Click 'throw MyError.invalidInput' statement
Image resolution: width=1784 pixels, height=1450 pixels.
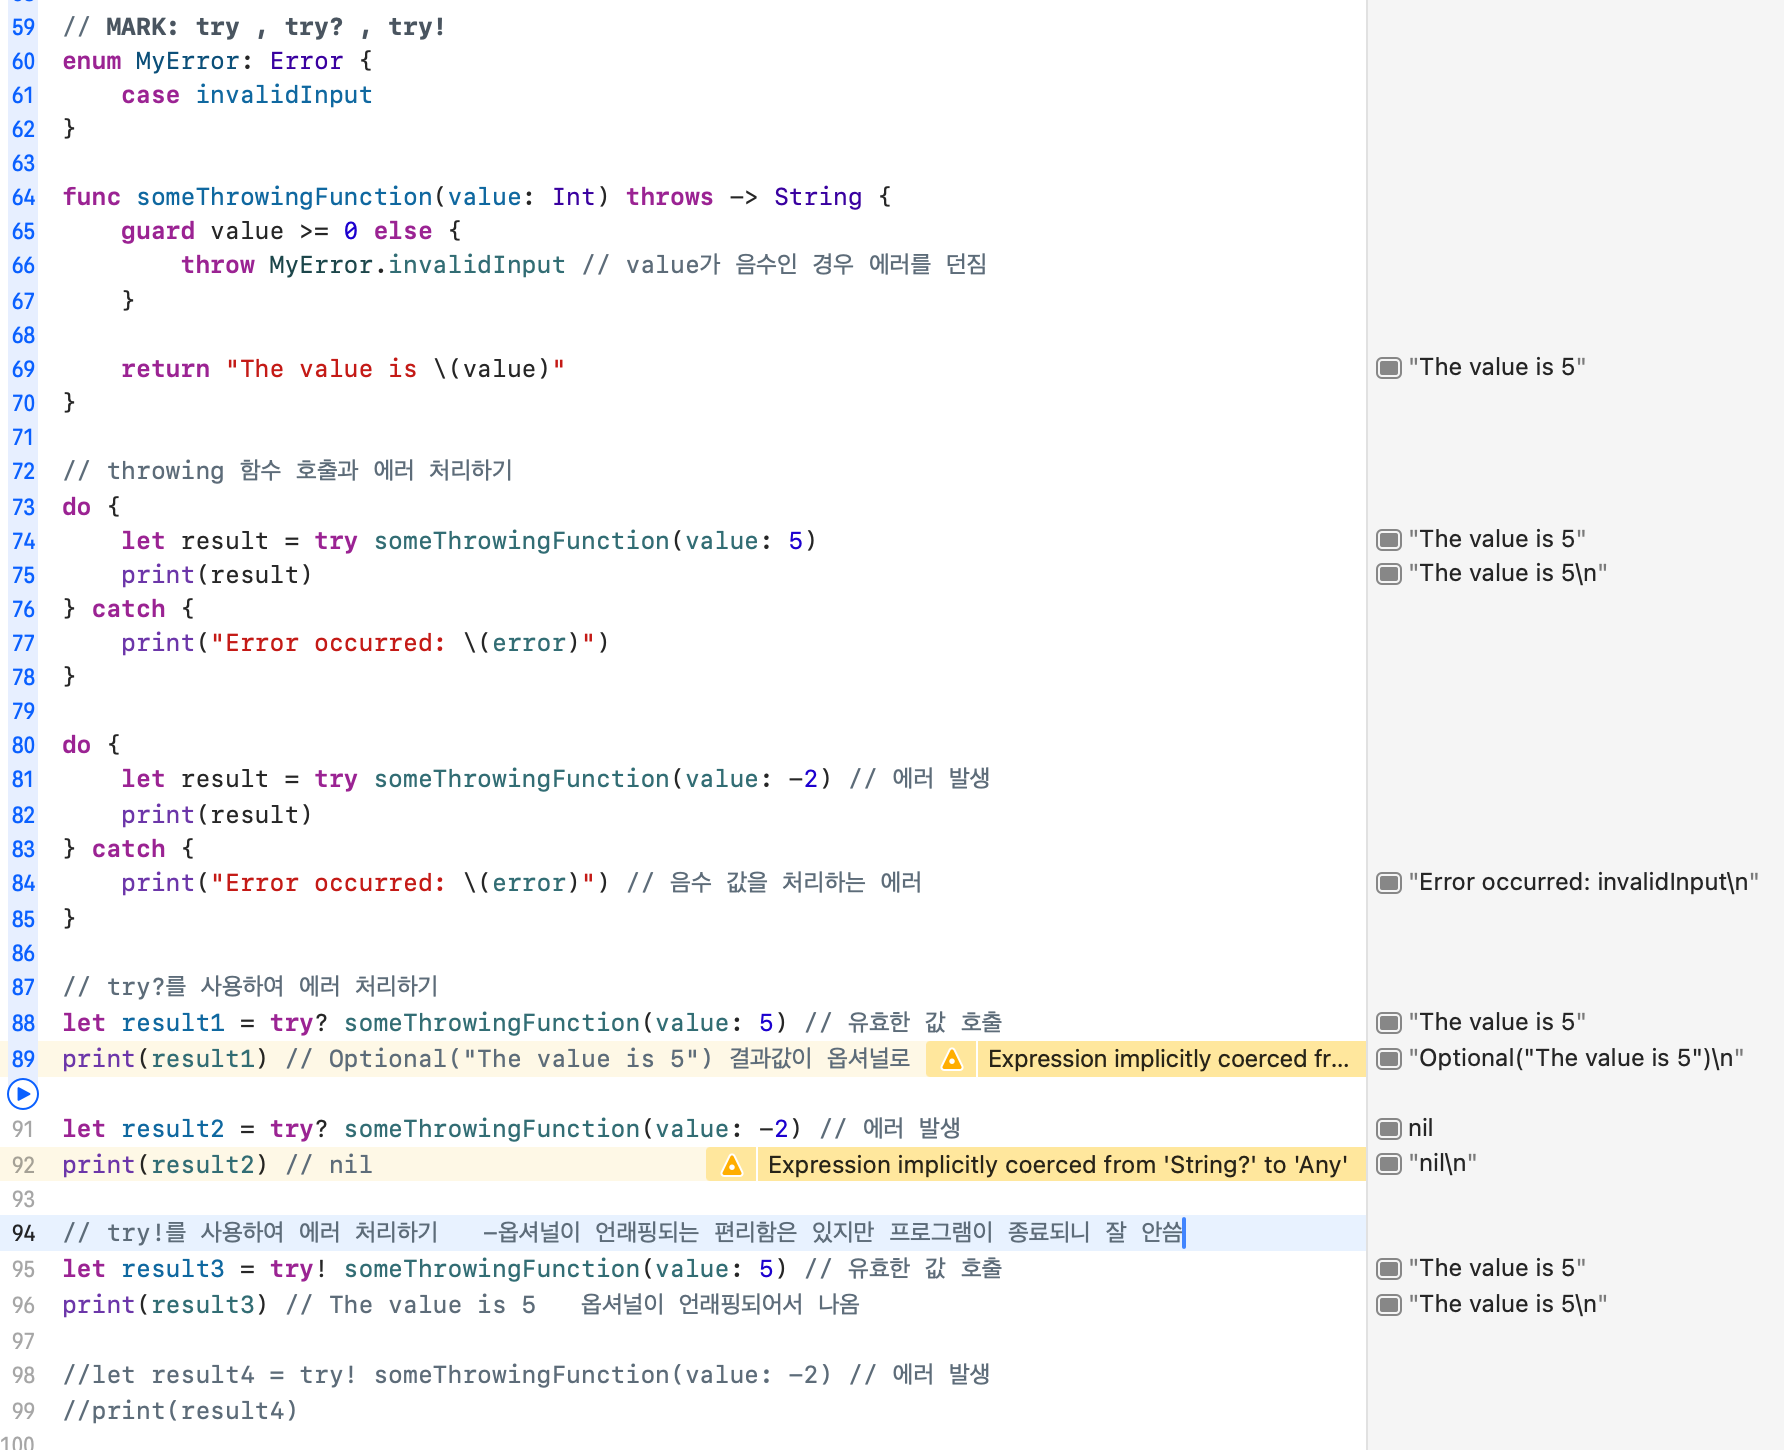(373, 265)
